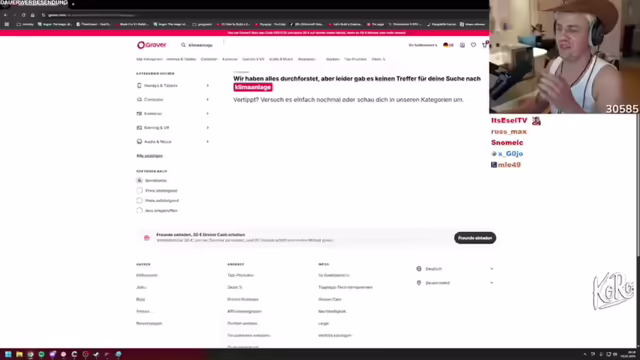Viewport: 640px width, 360px height.
Task: Focus the search field containing klimaanlage
Action: 201,45
